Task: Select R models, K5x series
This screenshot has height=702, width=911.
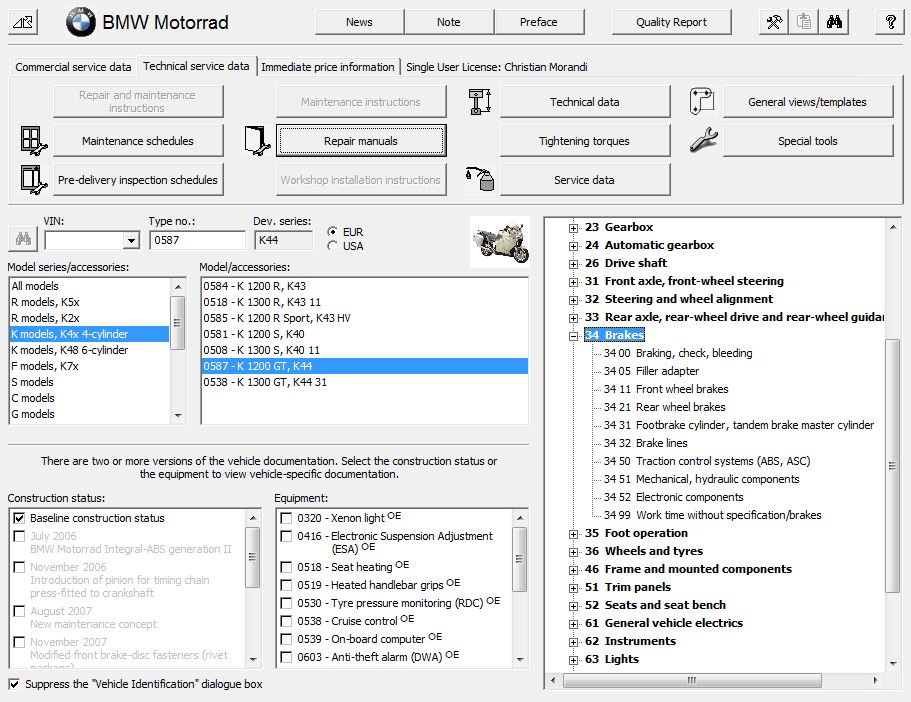Action: (x=89, y=302)
